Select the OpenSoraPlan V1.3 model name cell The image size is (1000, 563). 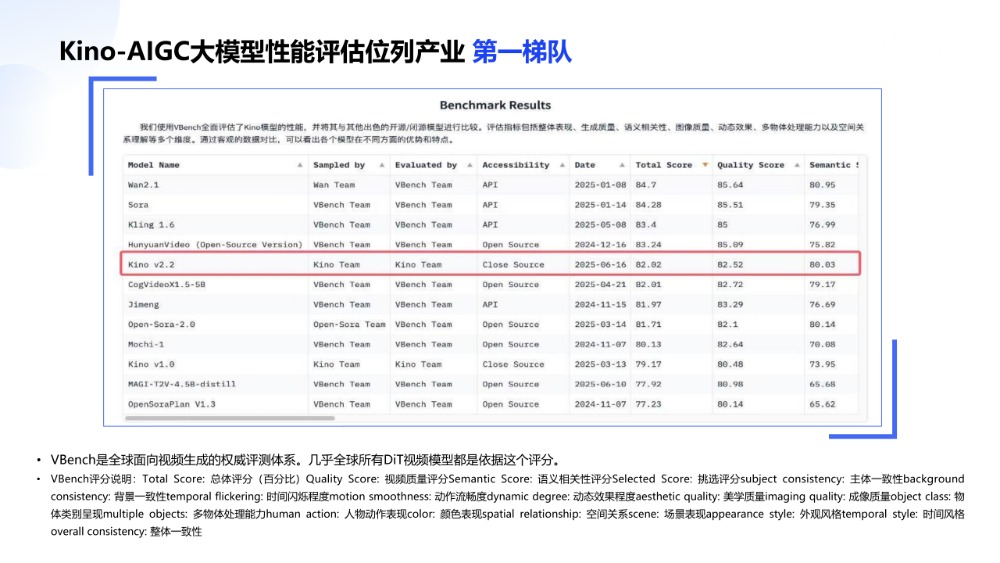[x=172, y=404]
